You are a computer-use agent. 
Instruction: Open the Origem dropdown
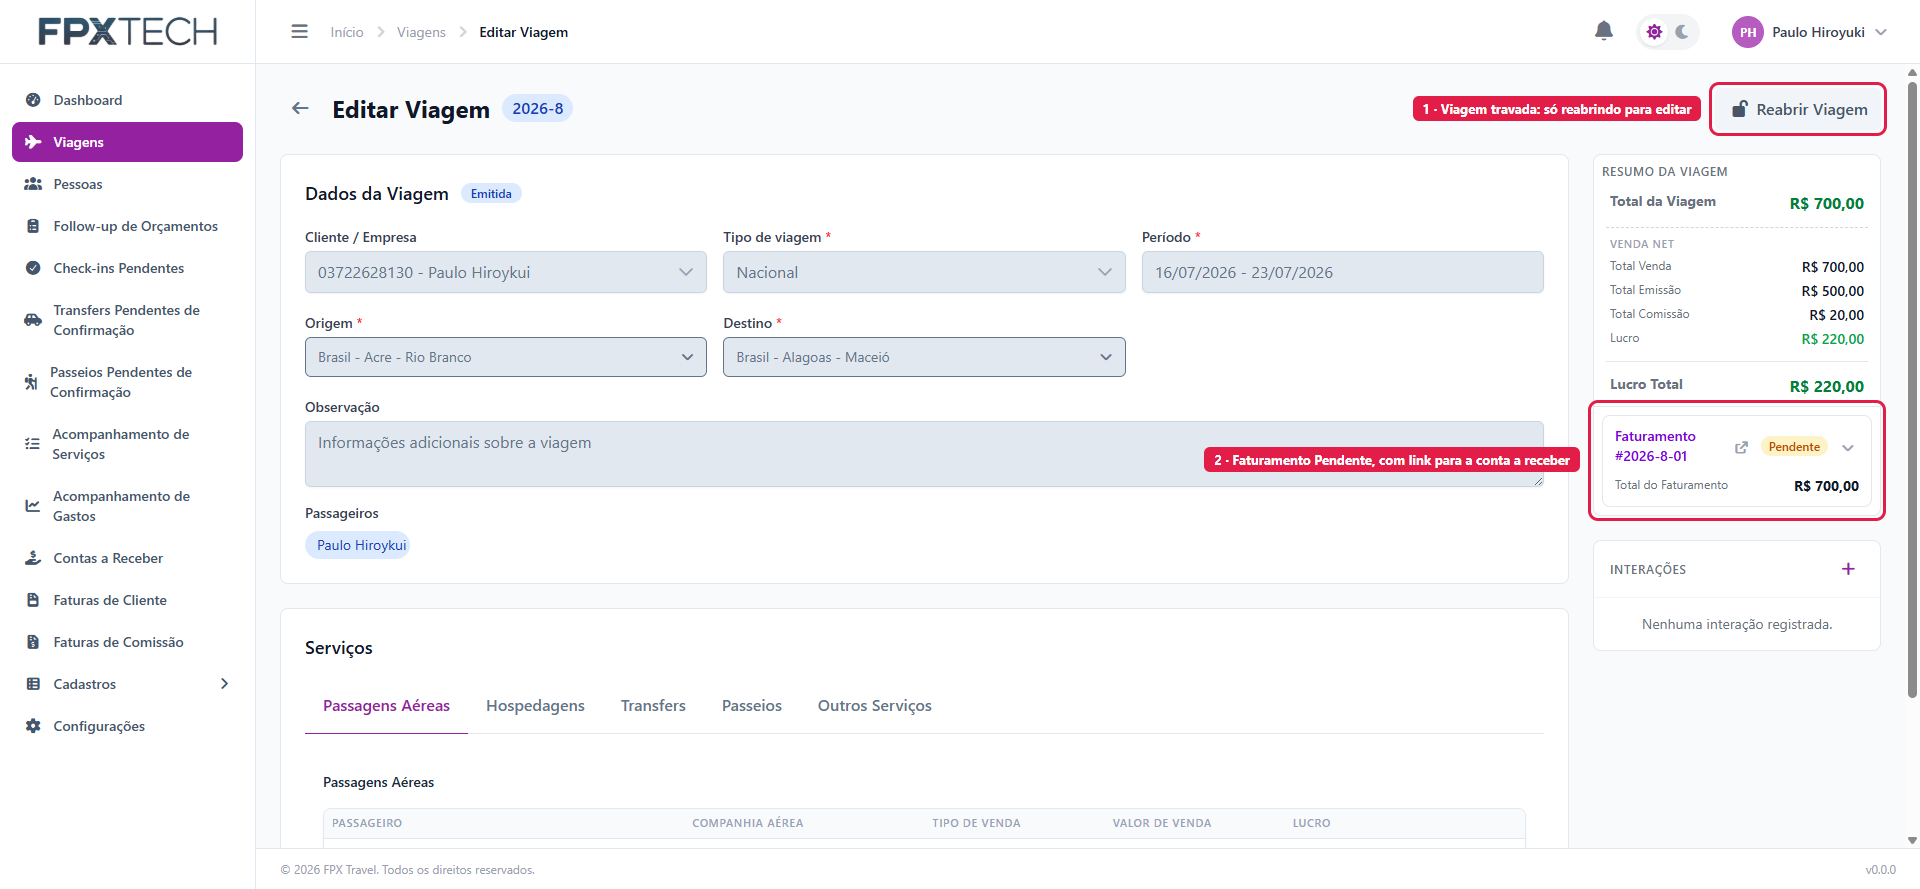pos(505,357)
